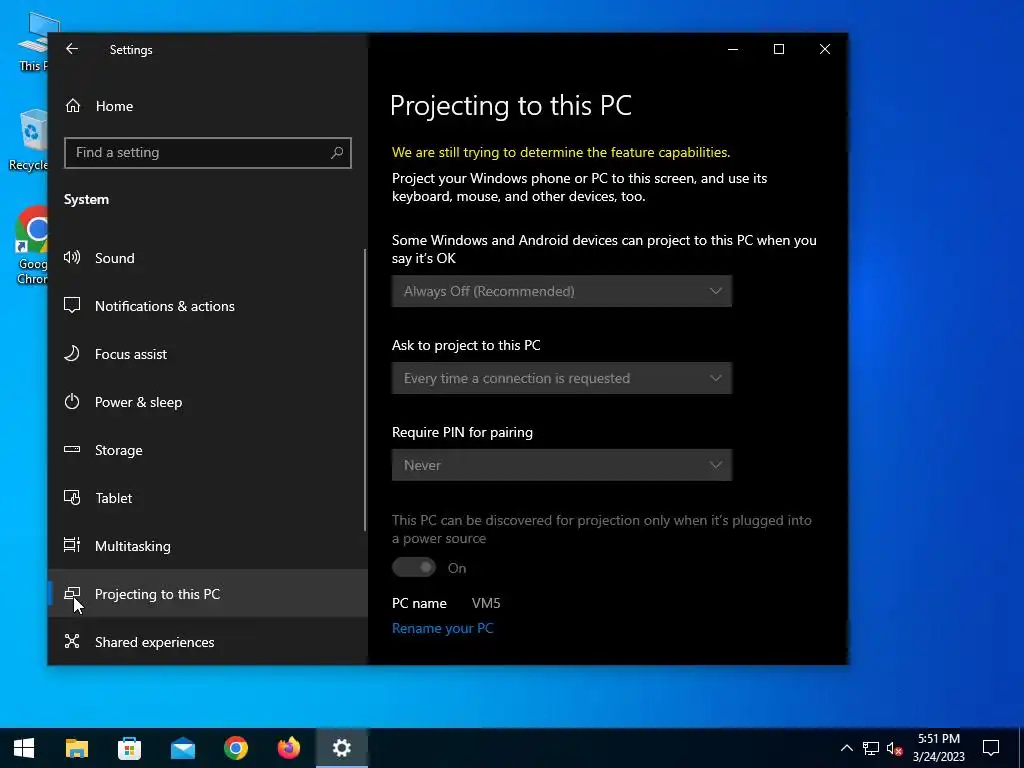Open Focus assist settings
This screenshot has height=768, width=1024.
pos(208,354)
